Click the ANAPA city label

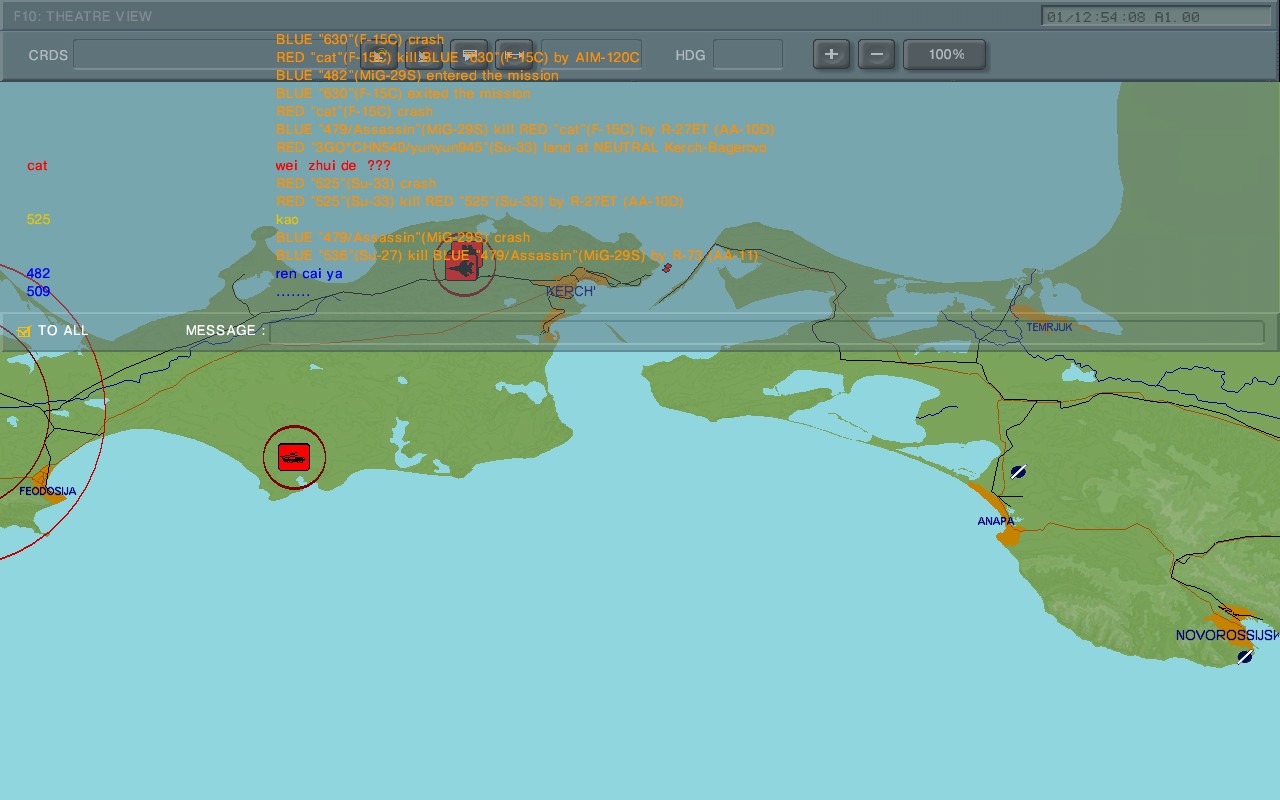coord(996,521)
